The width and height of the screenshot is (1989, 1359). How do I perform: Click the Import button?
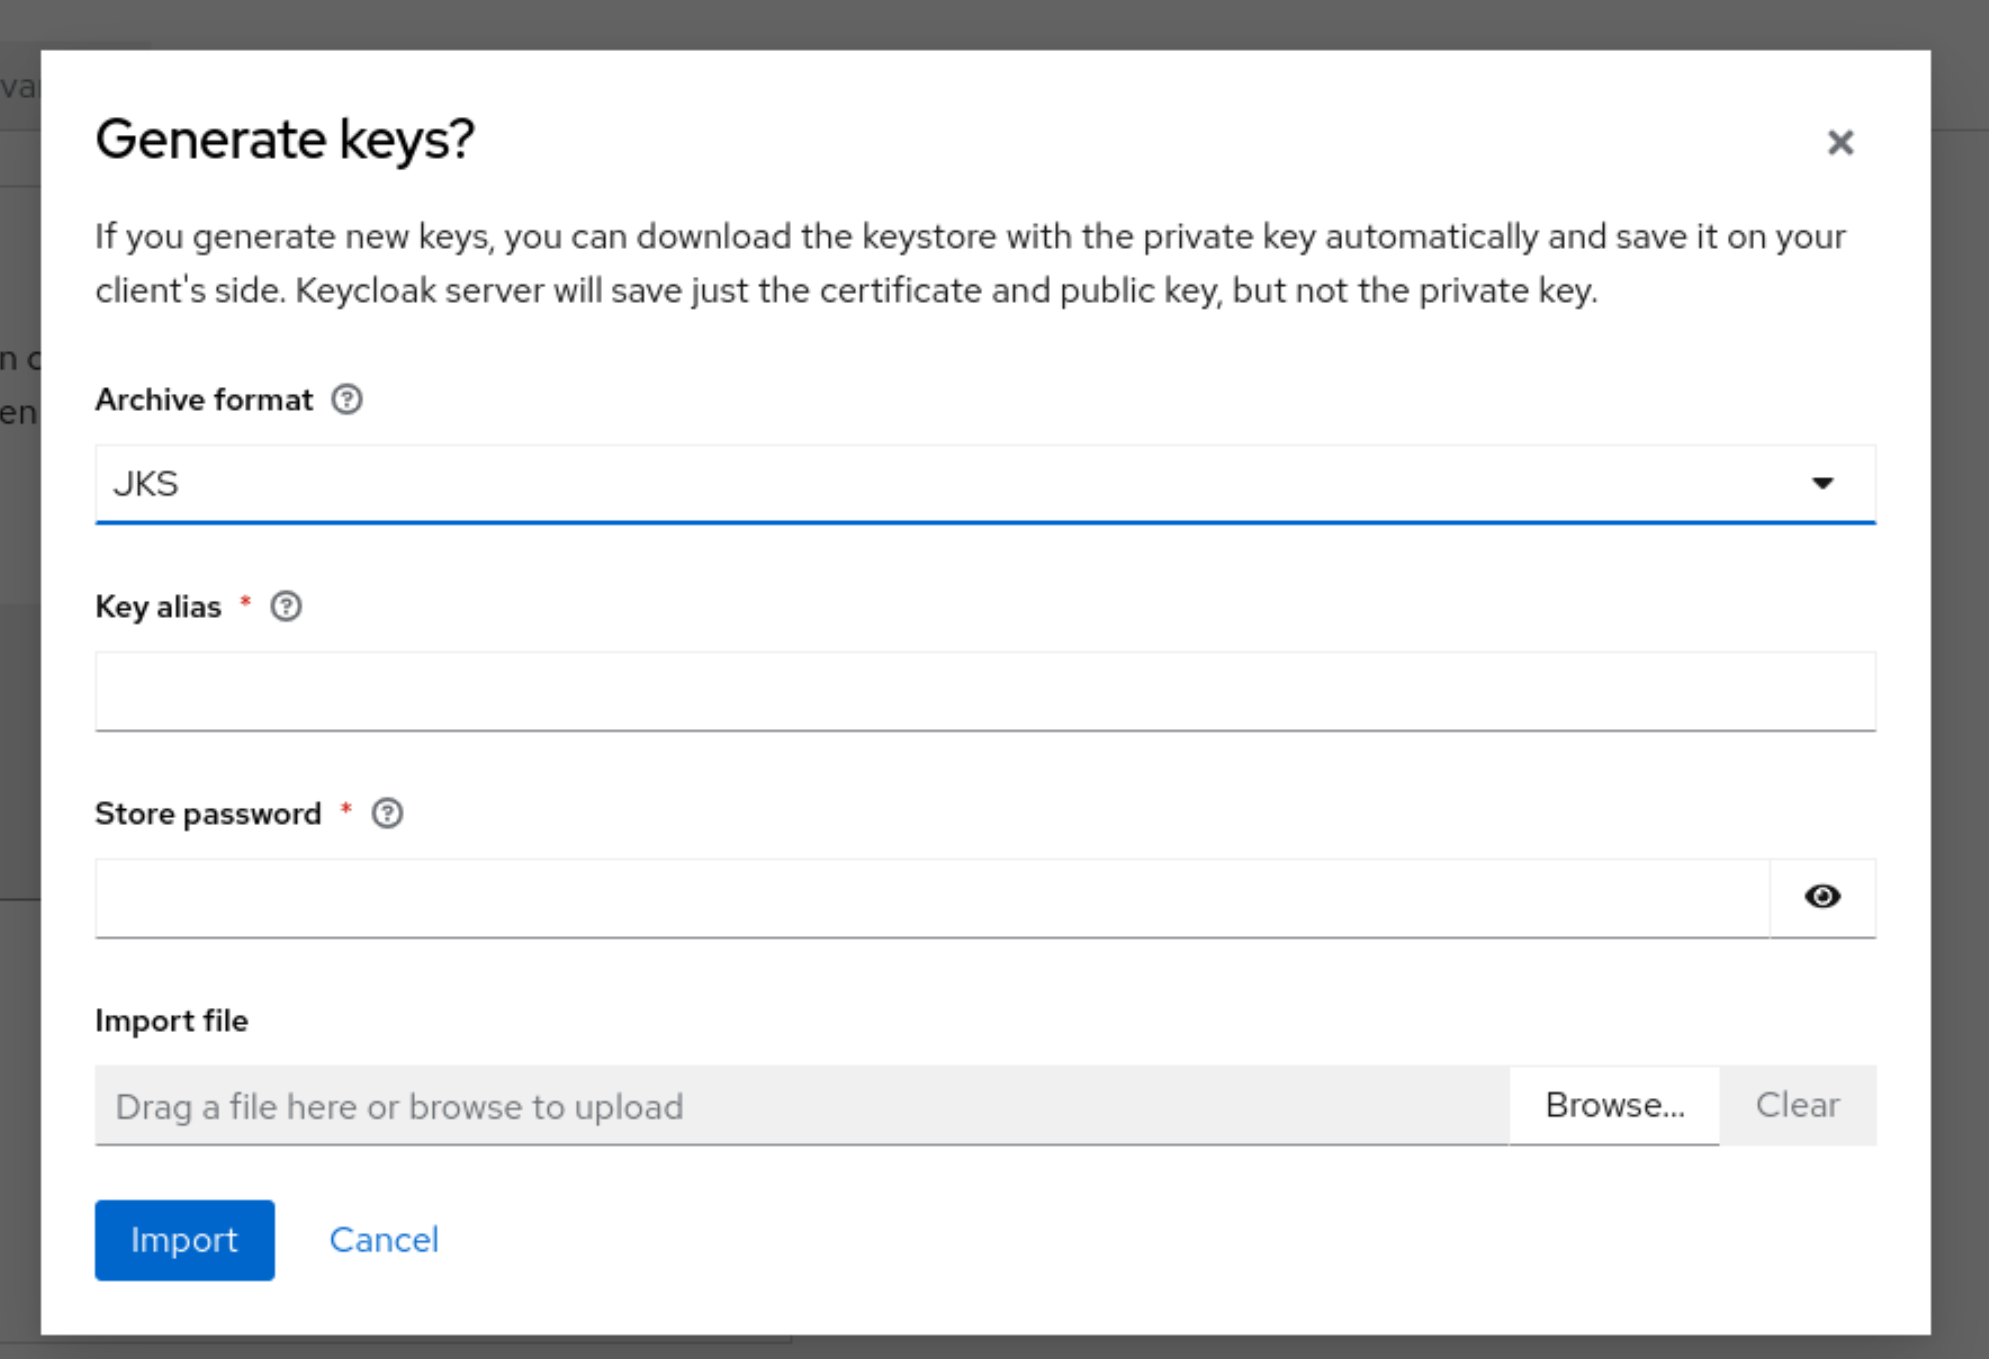[x=184, y=1240]
